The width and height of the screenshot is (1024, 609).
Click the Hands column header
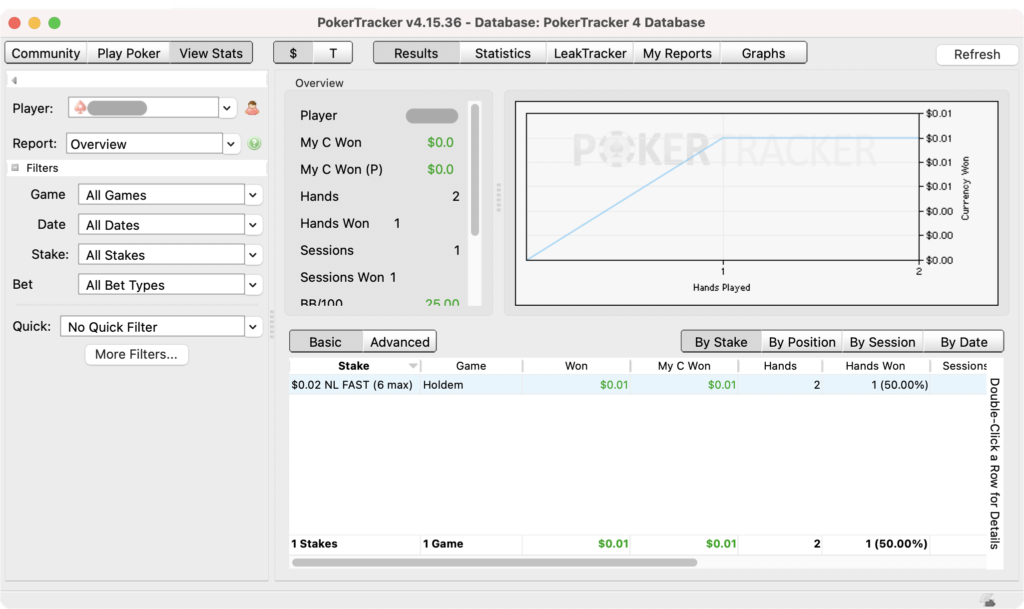(x=780, y=366)
